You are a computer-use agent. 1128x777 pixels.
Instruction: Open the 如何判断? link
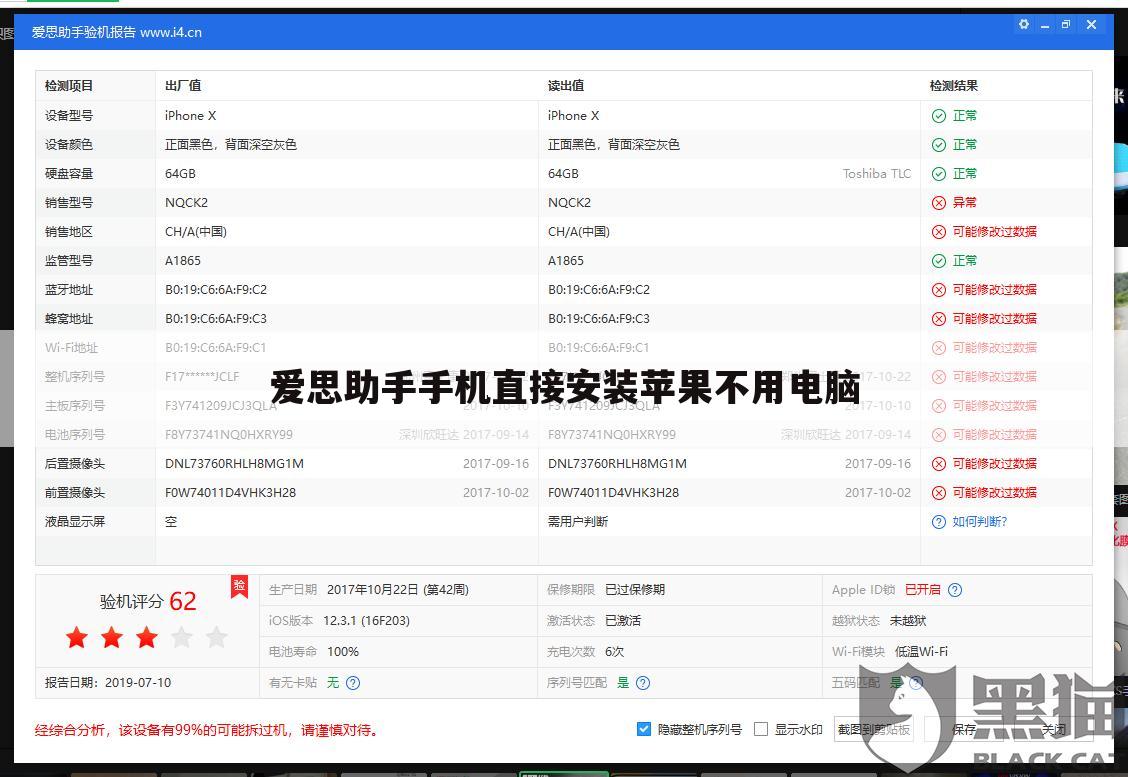[x=979, y=522]
